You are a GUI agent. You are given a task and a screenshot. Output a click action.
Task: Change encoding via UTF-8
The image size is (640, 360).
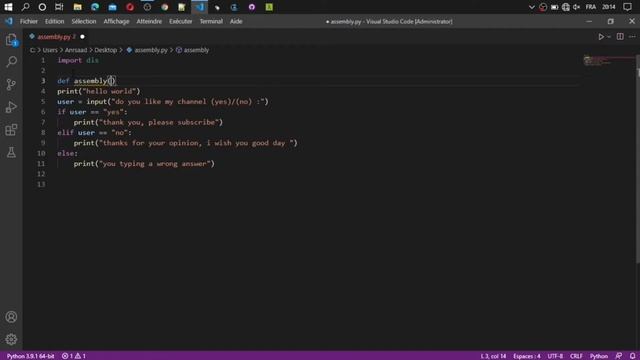coord(555,356)
